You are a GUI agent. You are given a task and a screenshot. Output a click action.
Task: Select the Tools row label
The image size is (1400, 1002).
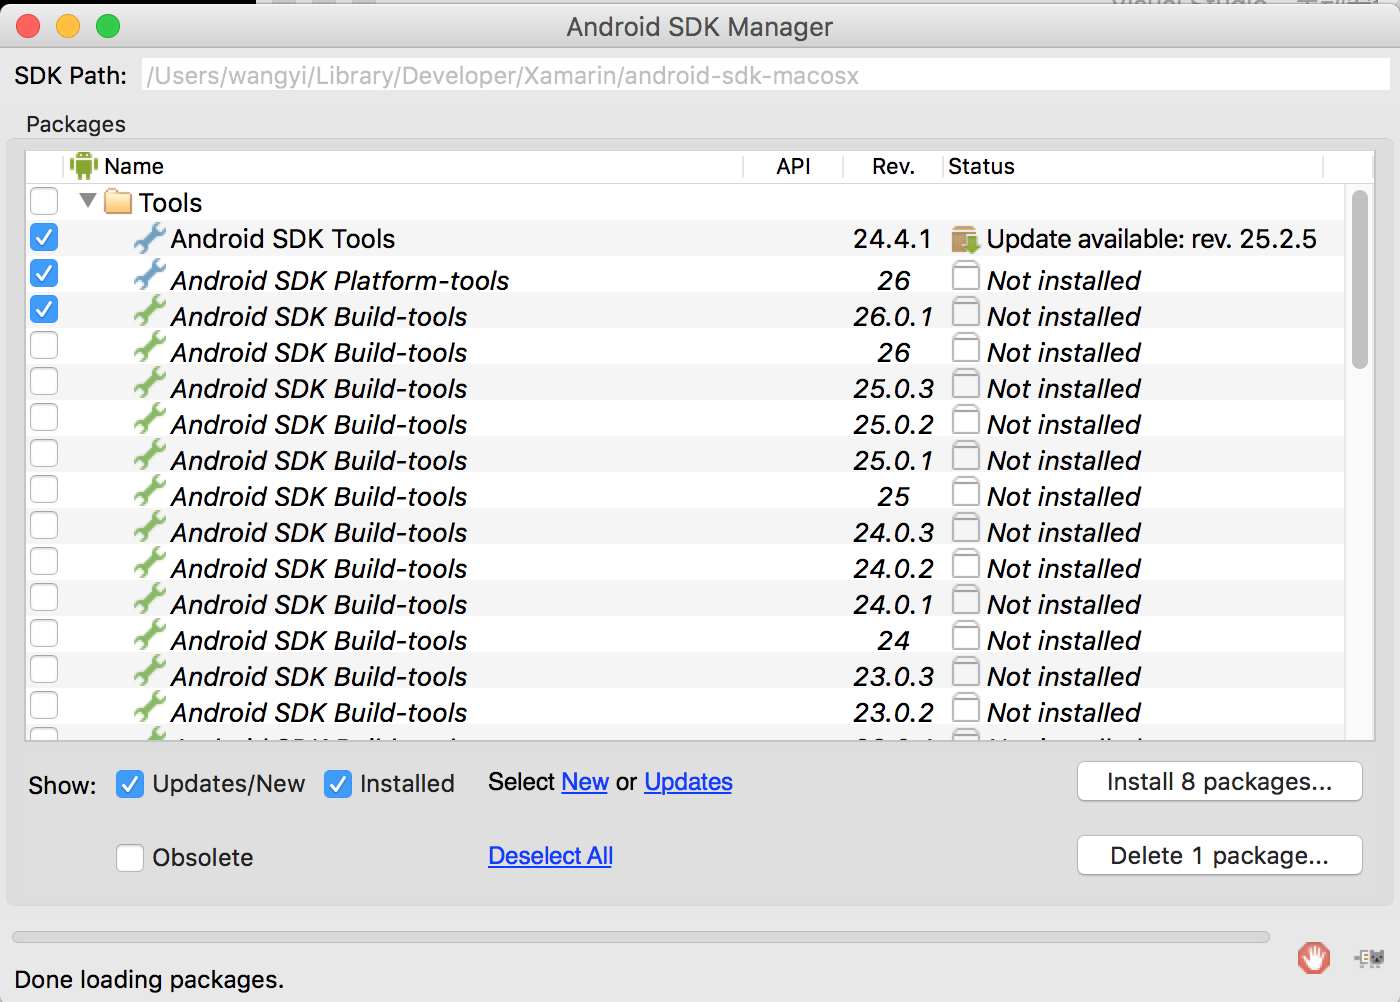pos(171,203)
